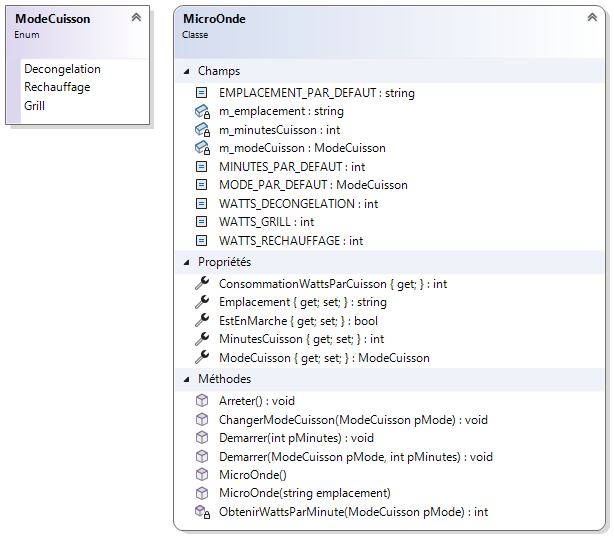Collapse the Méthodes section triangle
Viewport: 614px width, 537px height.
pos(187,379)
